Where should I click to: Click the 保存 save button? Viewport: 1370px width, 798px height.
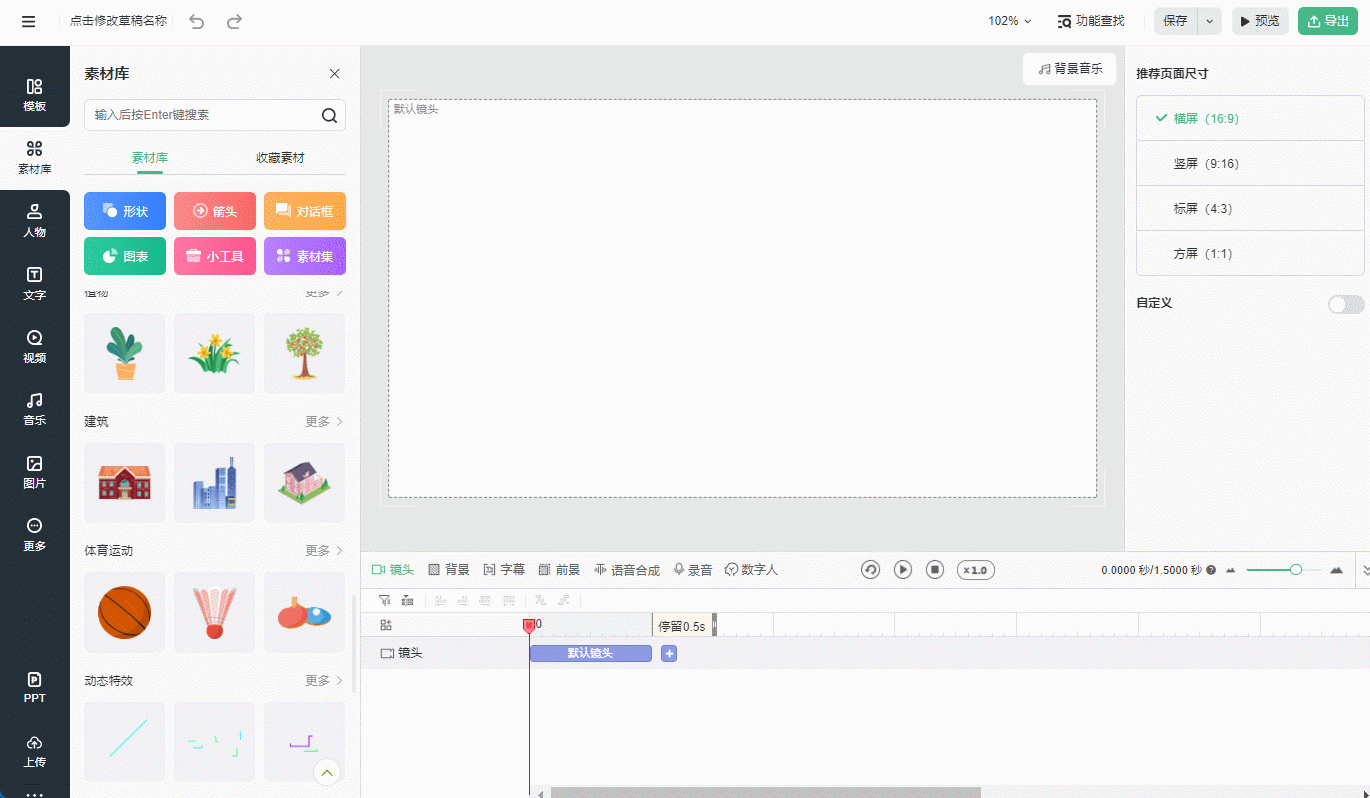pyautogui.click(x=1176, y=21)
